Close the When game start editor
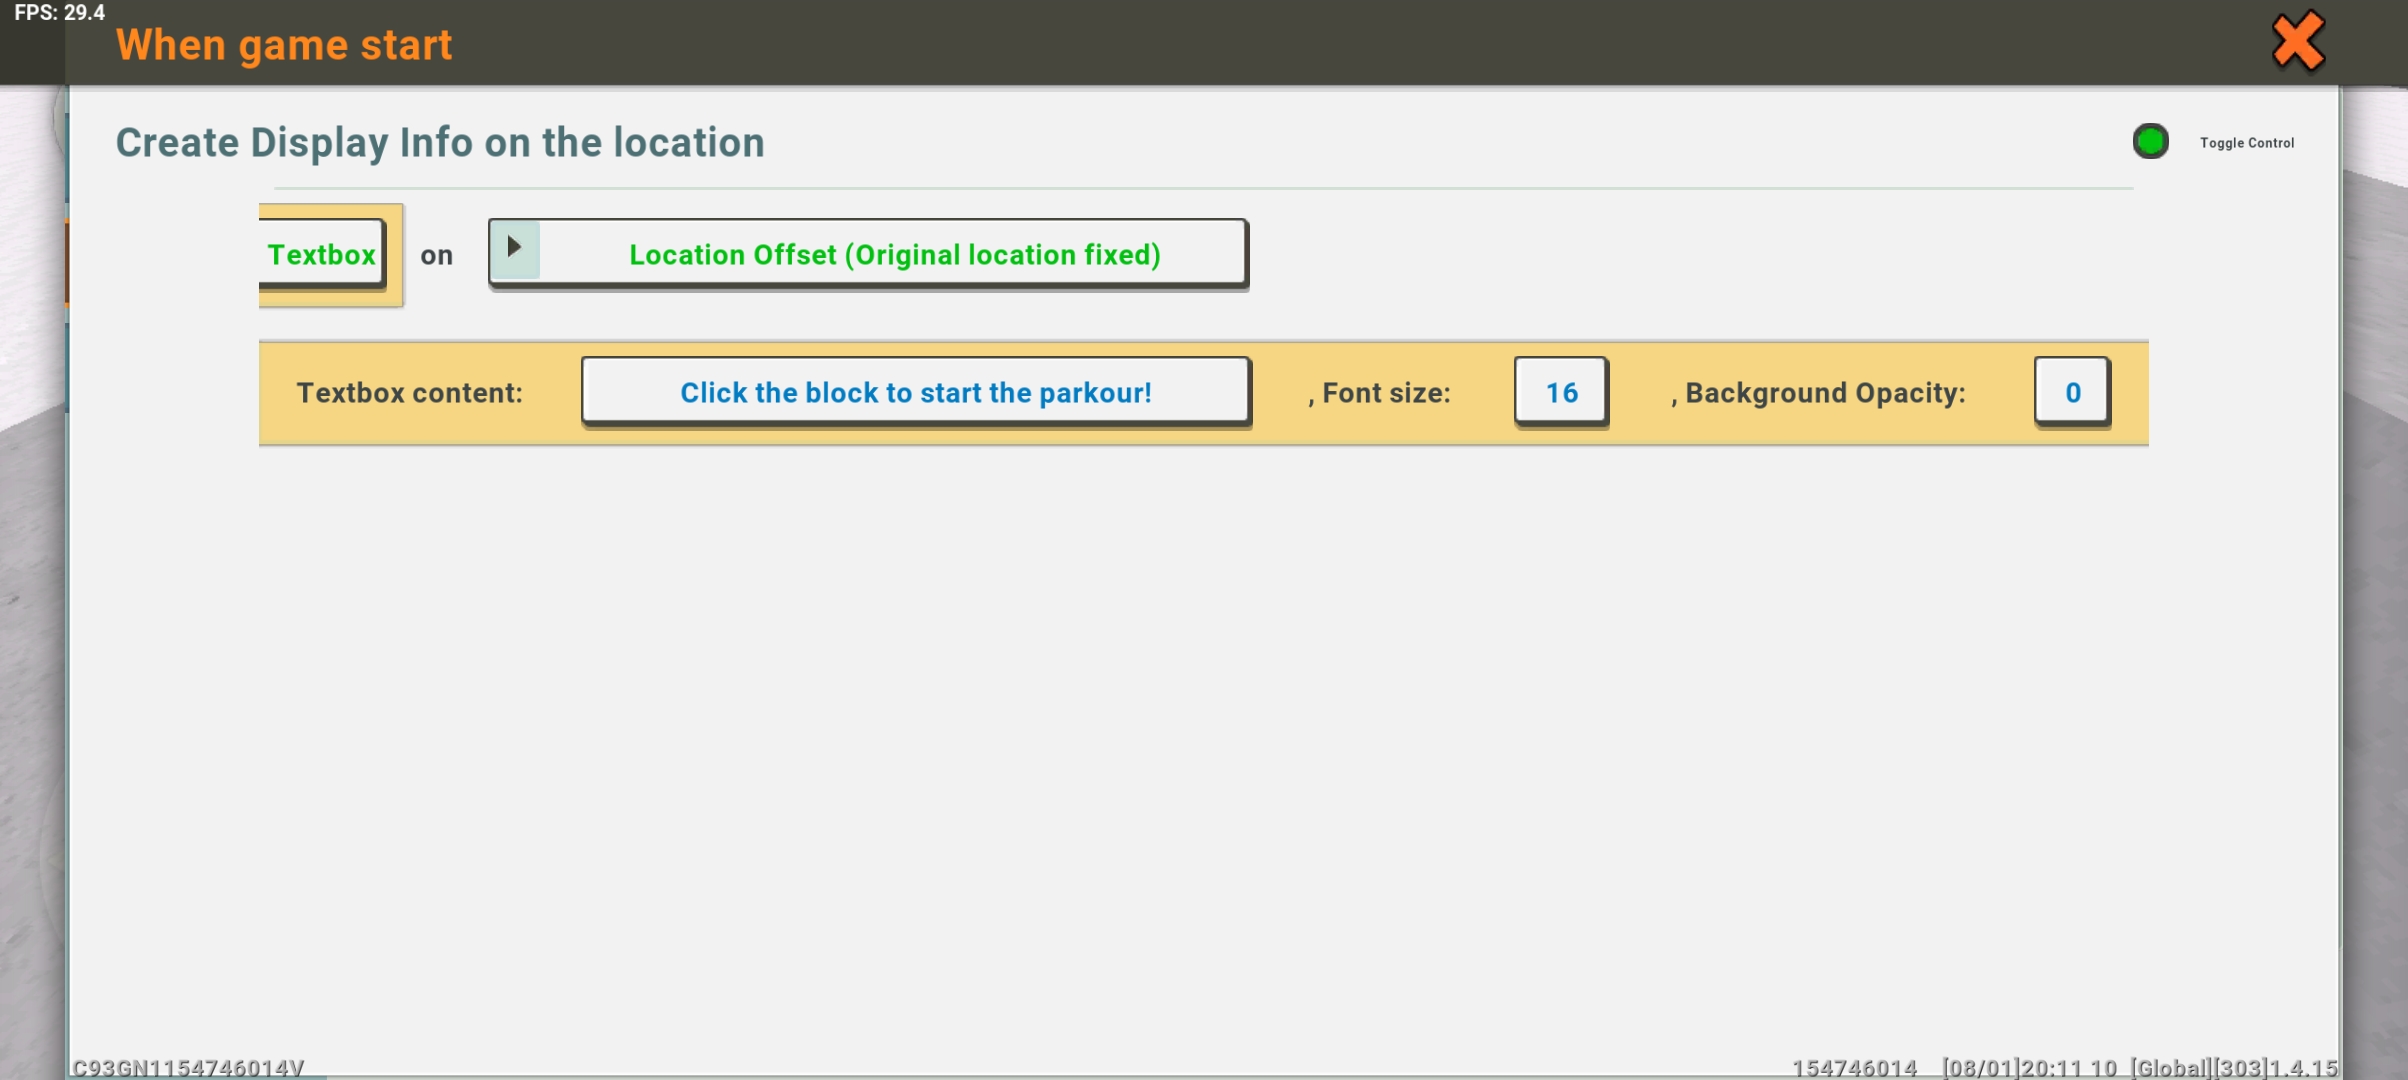The width and height of the screenshot is (2408, 1080). 2298,42
